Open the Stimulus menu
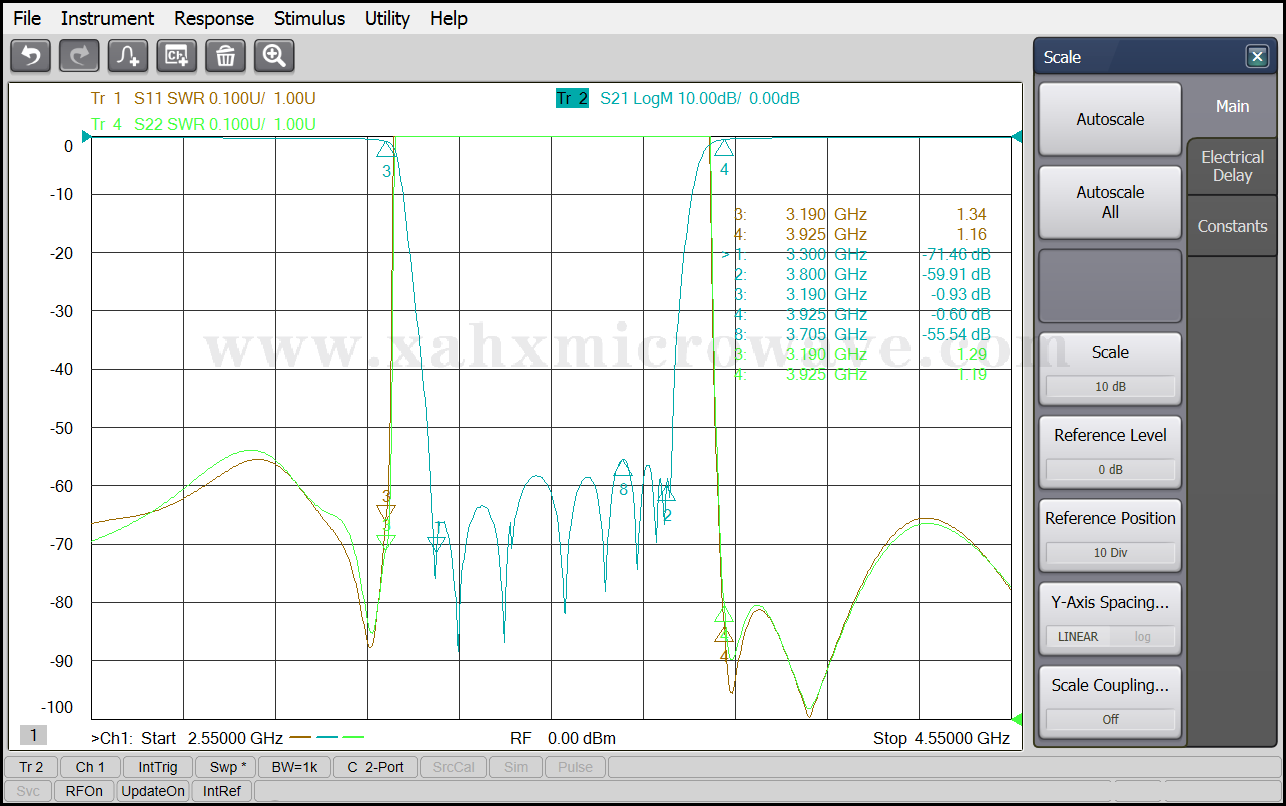The image size is (1286, 806). (x=309, y=18)
